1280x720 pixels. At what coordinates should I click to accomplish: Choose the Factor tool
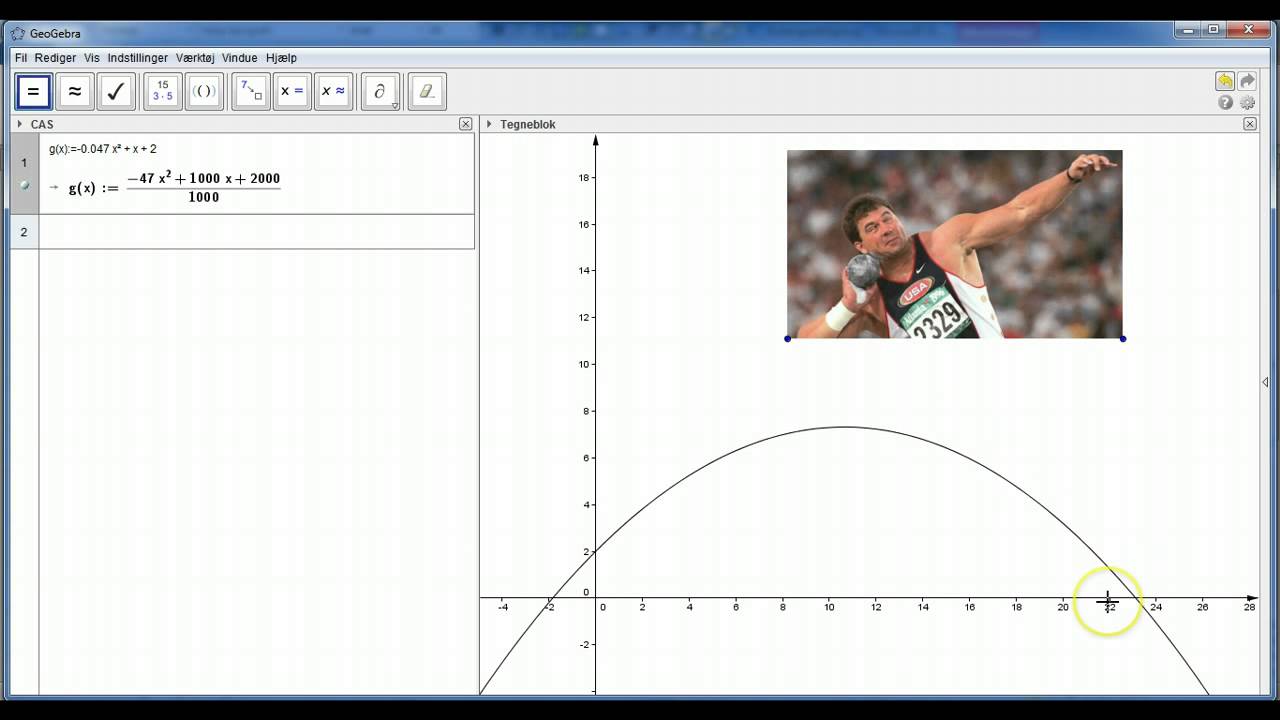pos(162,91)
